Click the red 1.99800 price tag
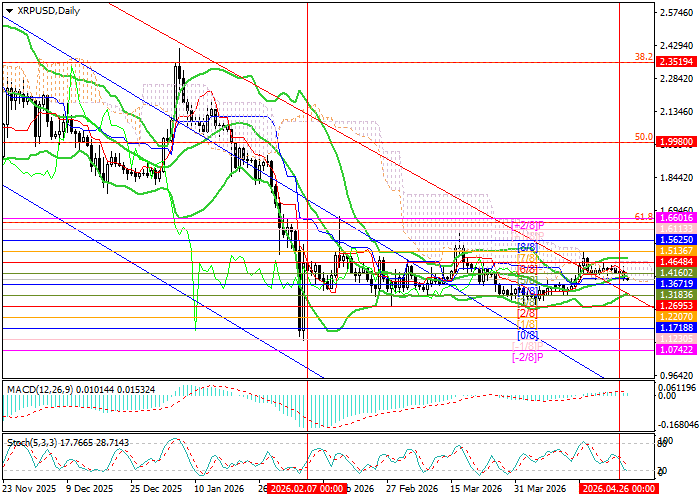The image size is (700, 500). click(676, 142)
